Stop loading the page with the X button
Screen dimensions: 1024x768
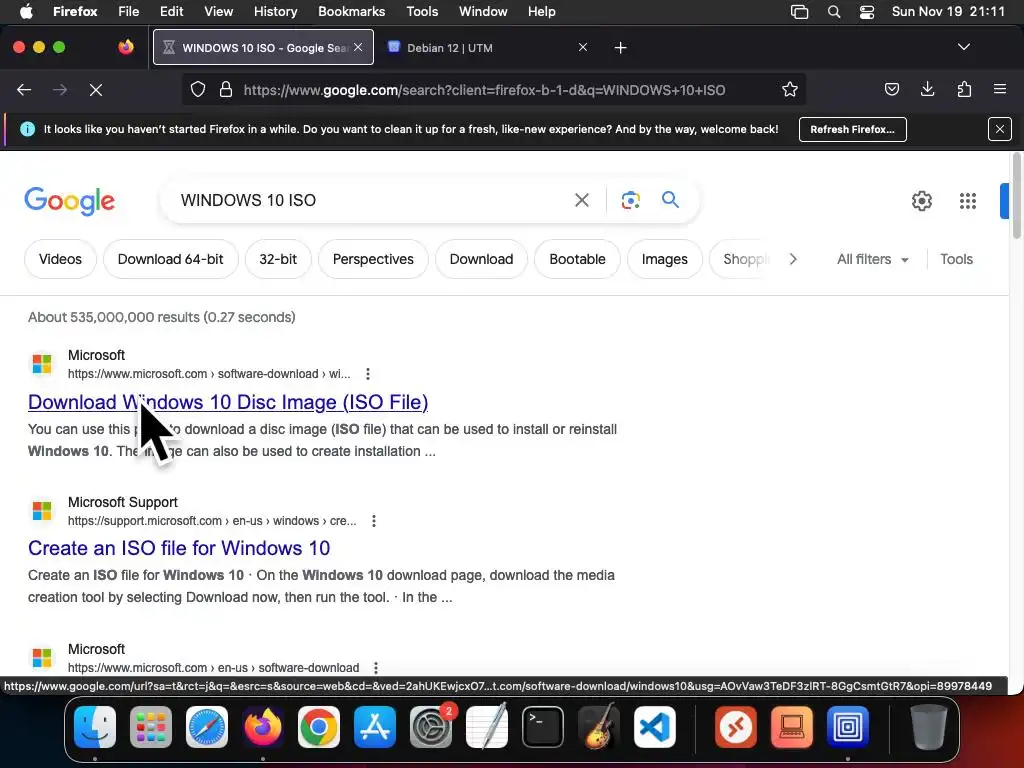tap(96, 90)
